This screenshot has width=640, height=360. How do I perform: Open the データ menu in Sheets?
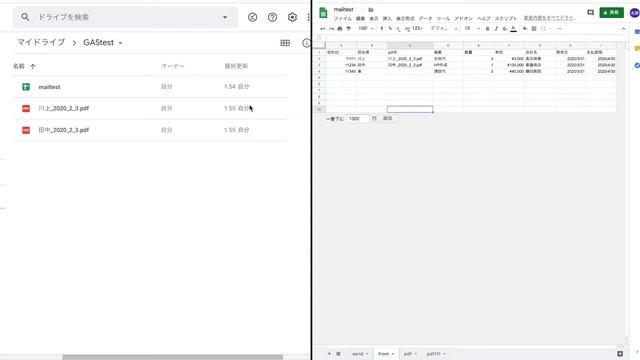pyautogui.click(x=425, y=18)
